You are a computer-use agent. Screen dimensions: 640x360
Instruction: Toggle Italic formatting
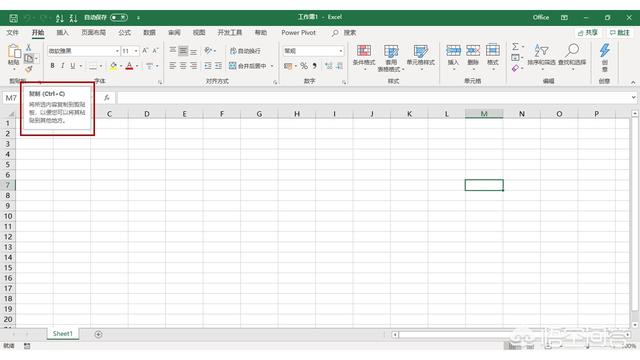[x=62, y=66]
